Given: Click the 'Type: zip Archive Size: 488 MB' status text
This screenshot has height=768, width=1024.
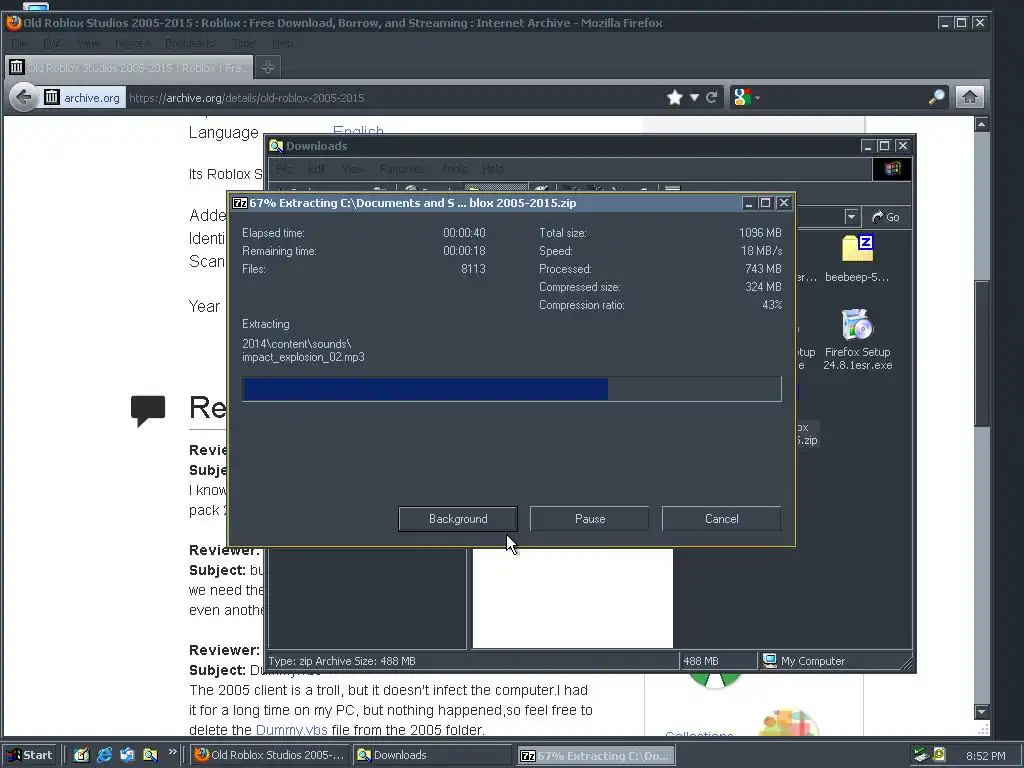Looking at the screenshot, I should coord(342,661).
